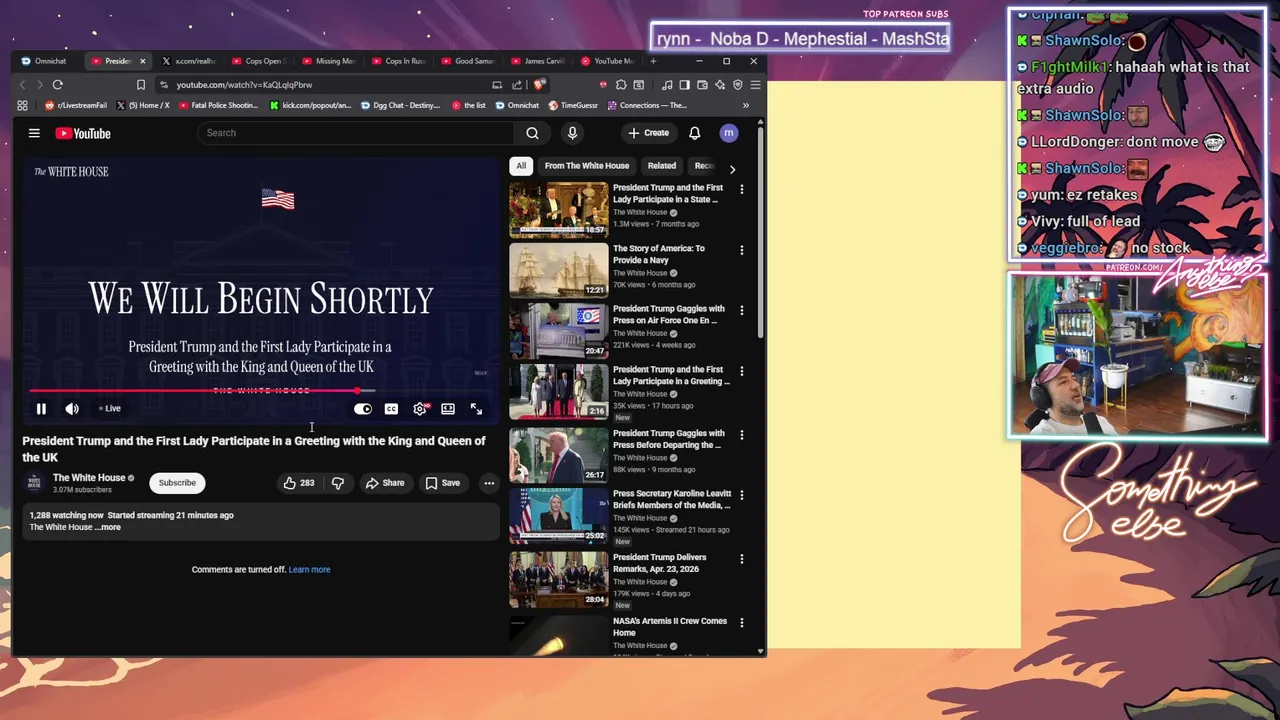
Task: Open options for Air Force One video
Action: pyautogui.click(x=742, y=310)
